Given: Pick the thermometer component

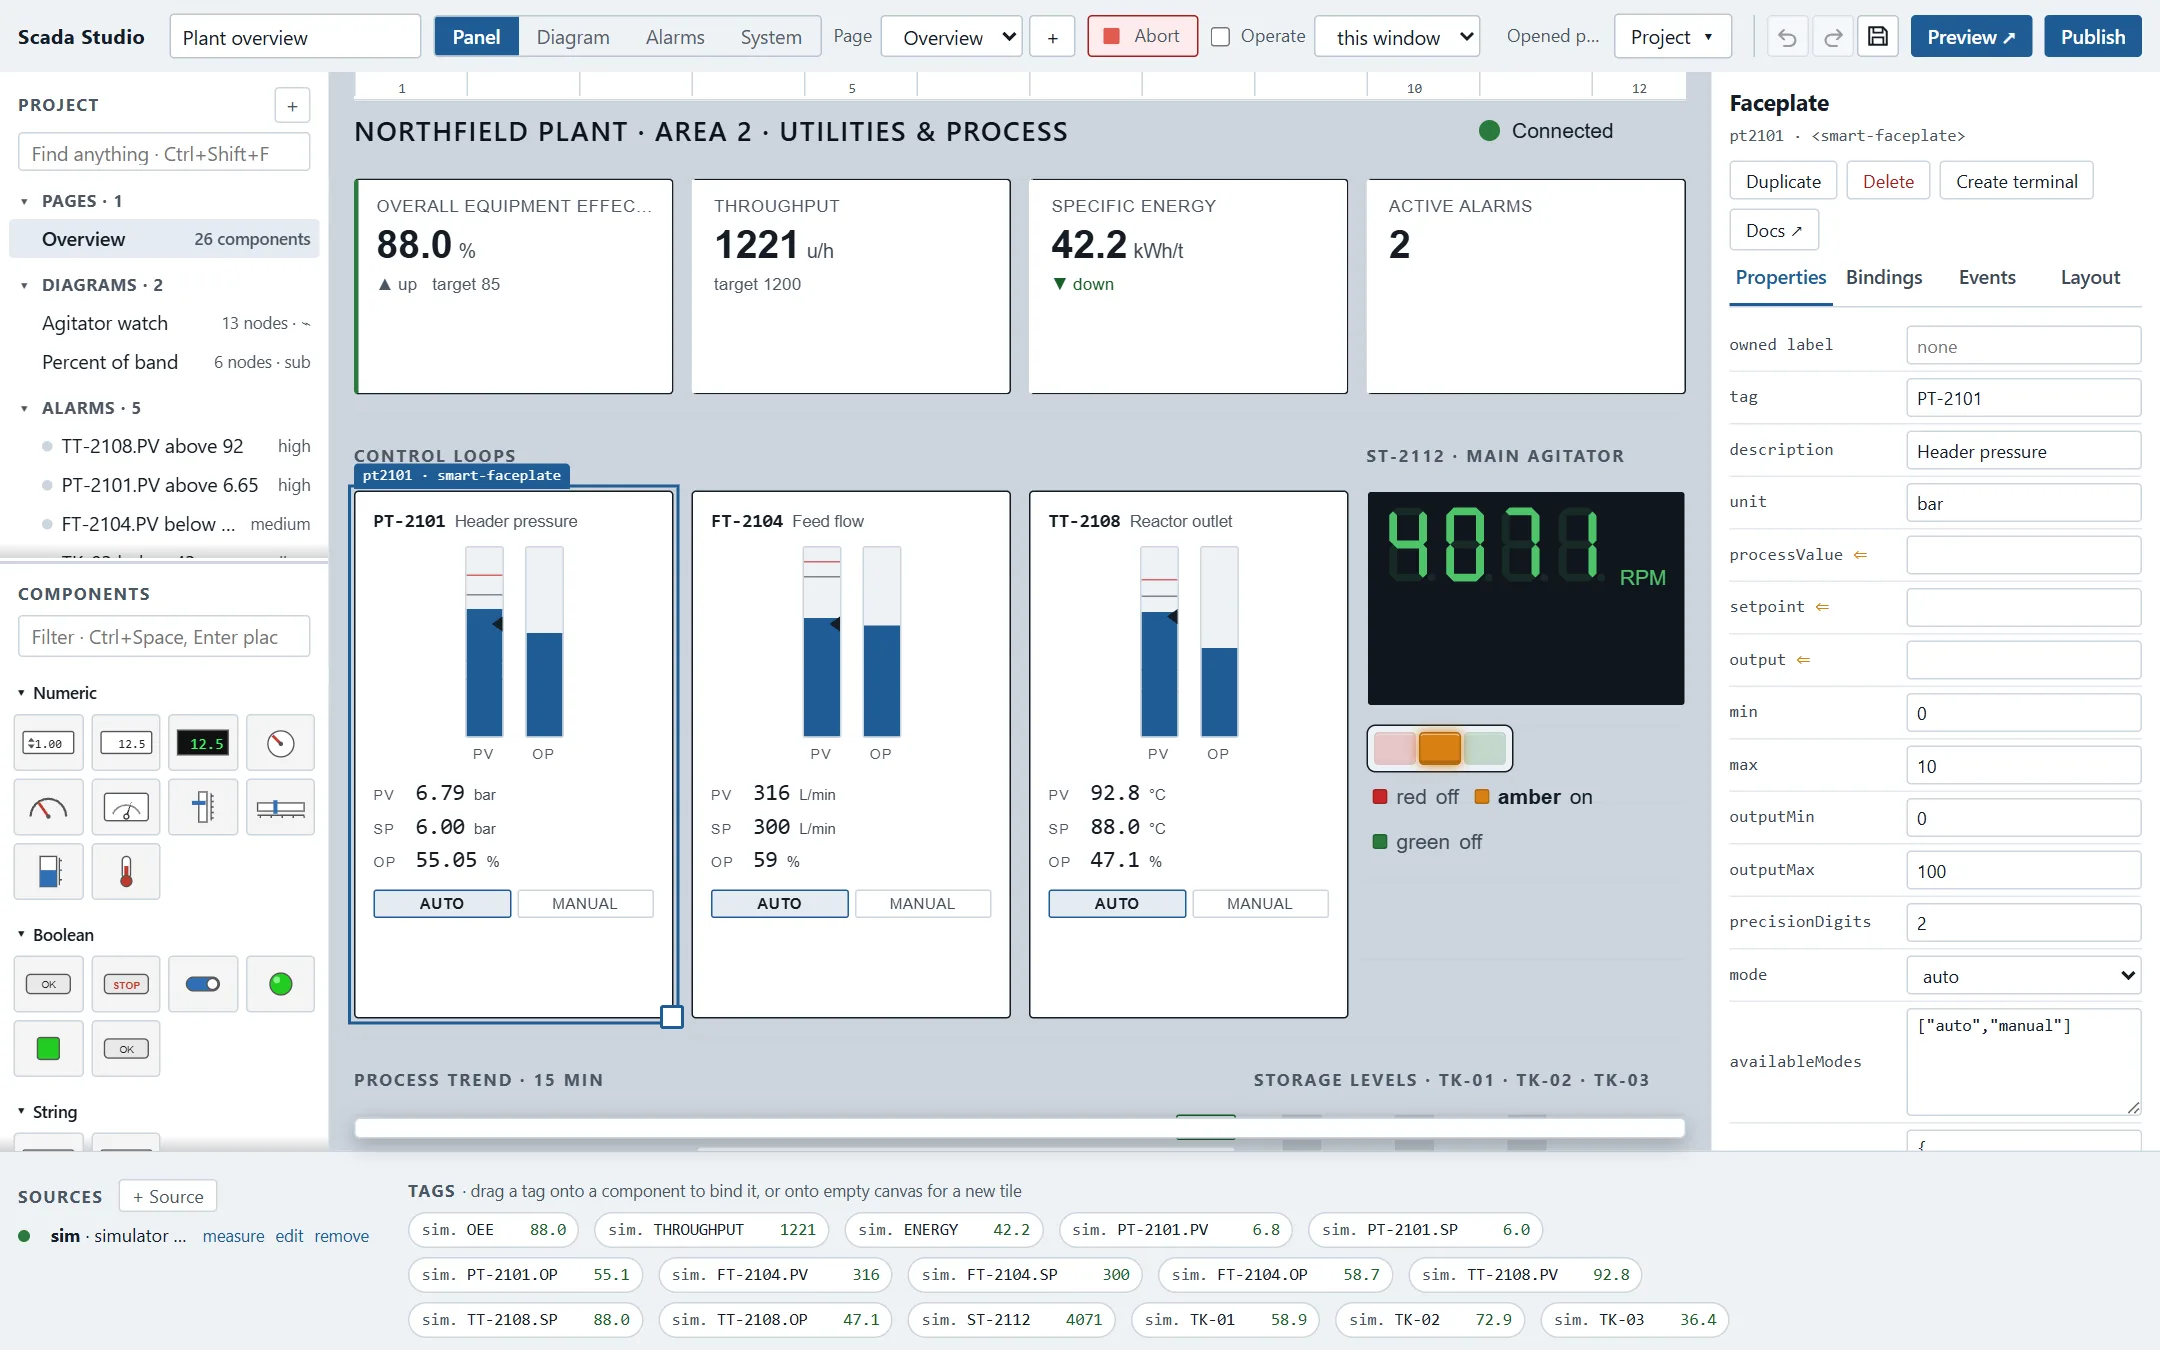Looking at the screenshot, I should [126, 872].
